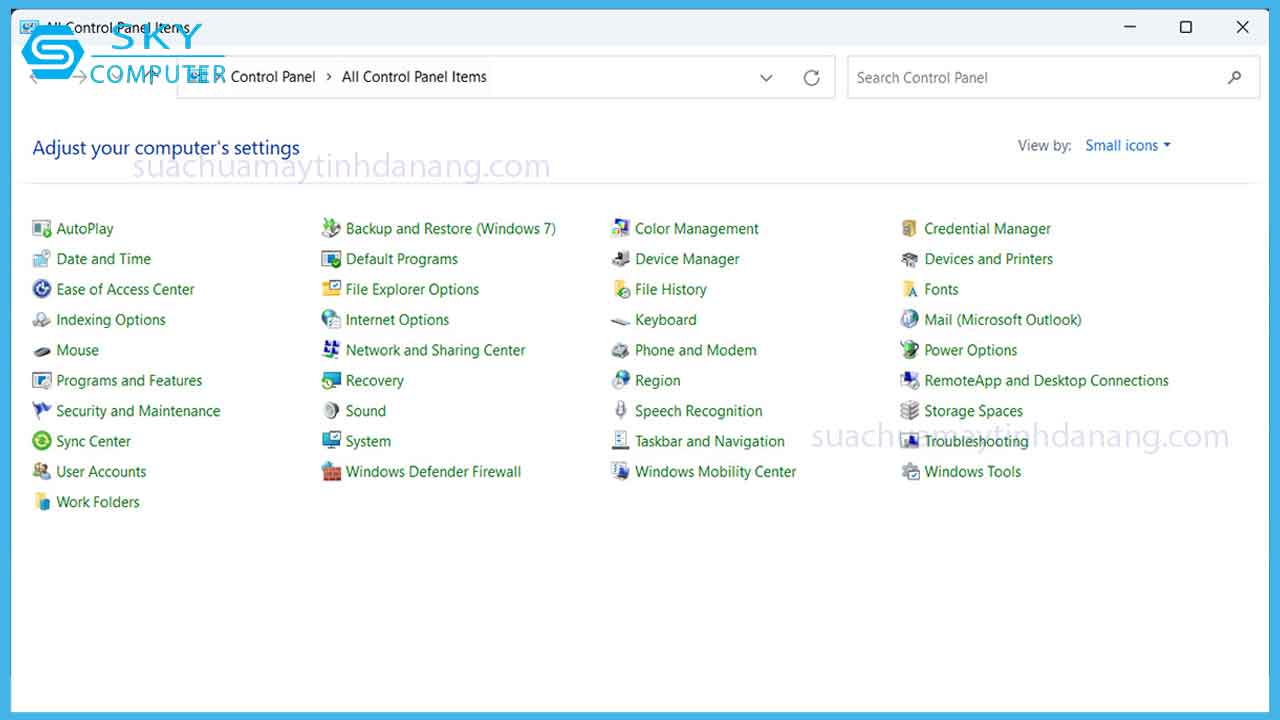Viewport: 1280px width, 720px height.
Task: Open Windows Defender Firewall
Action: click(x=432, y=471)
